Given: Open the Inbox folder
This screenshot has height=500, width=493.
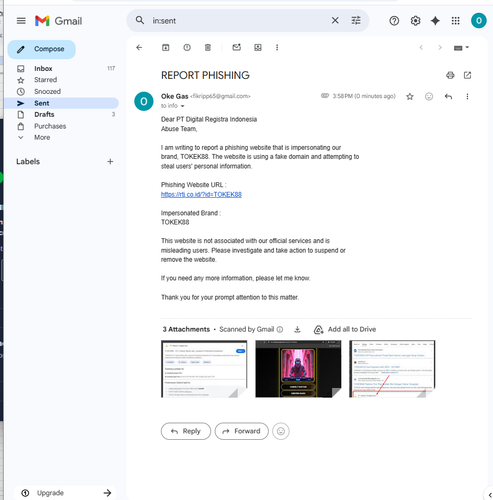Looking at the screenshot, I should (62, 69).
